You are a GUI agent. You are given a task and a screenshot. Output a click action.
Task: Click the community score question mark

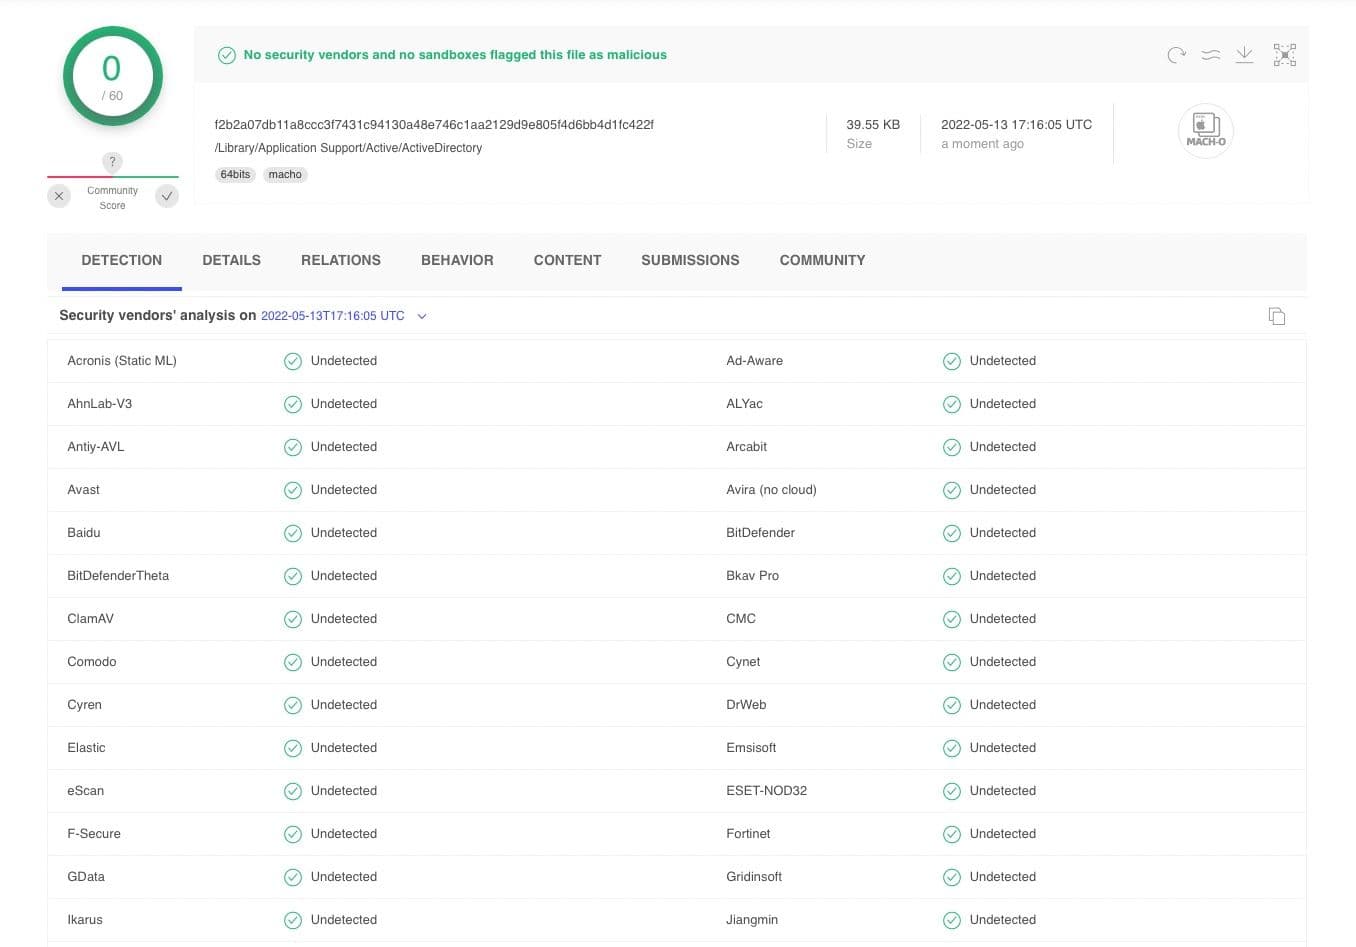pos(112,162)
